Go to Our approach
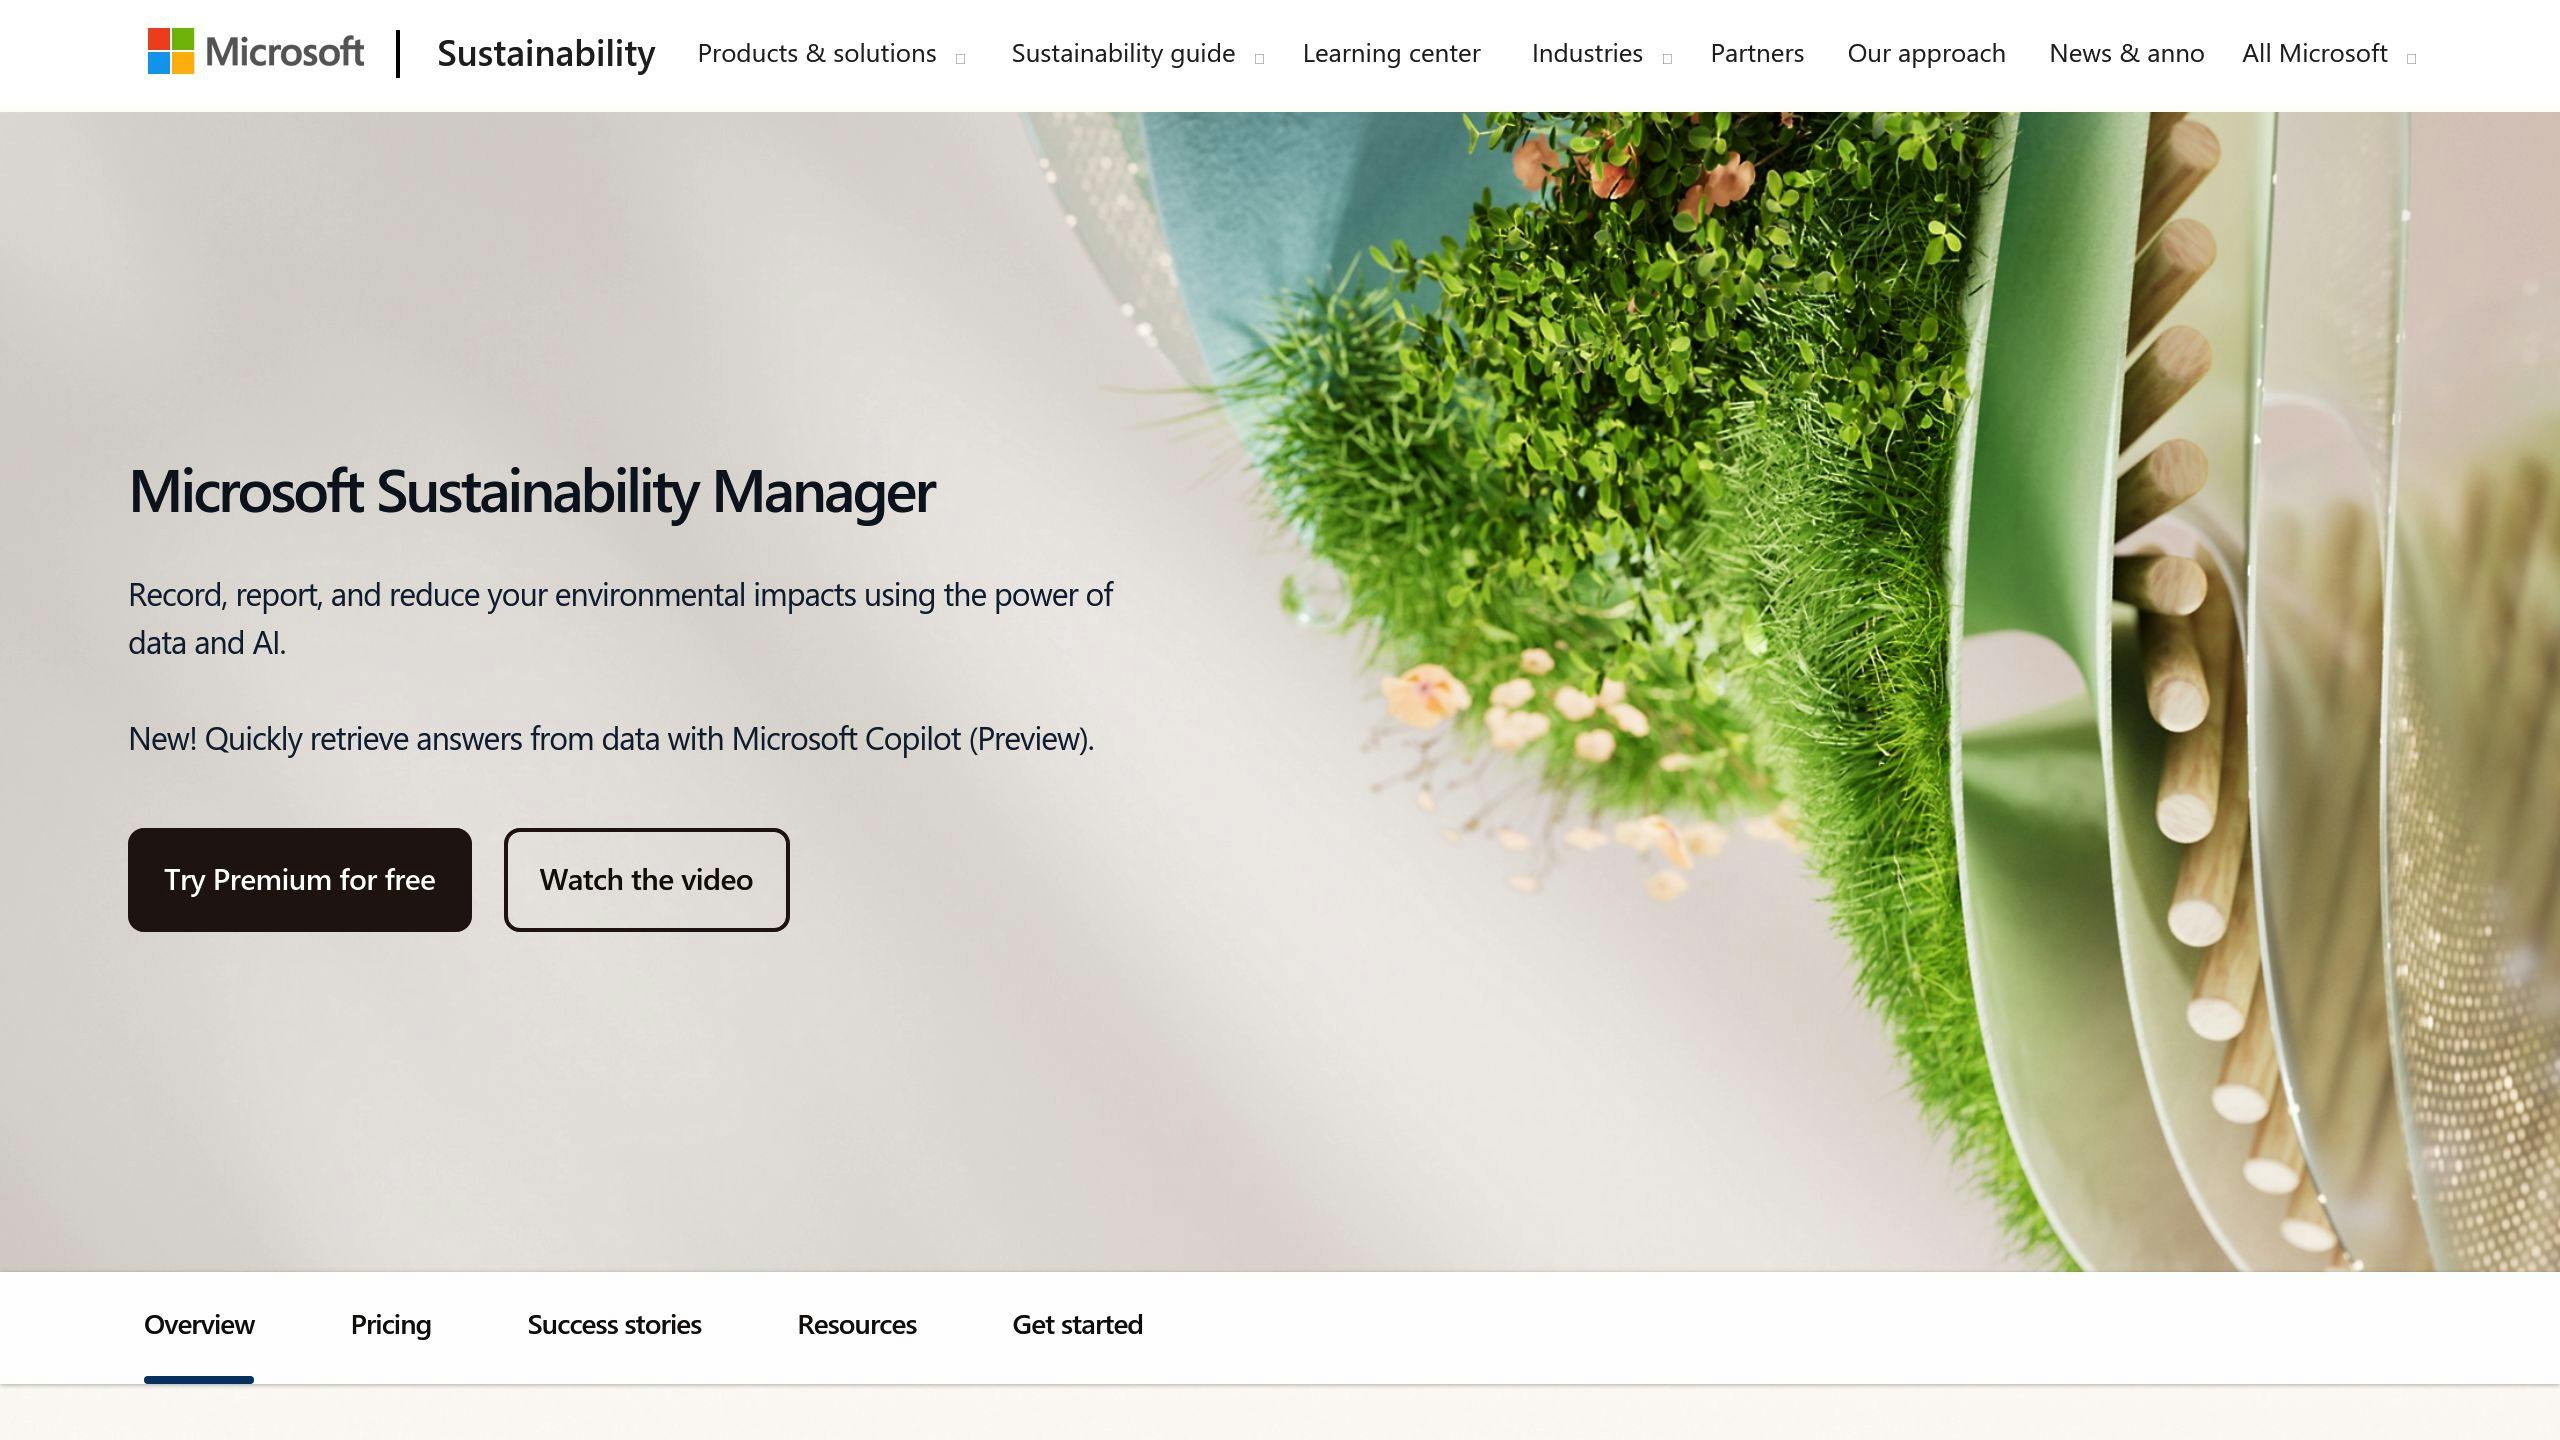This screenshot has width=2560, height=1440. pyautogui.click(x=1926, y=53)
